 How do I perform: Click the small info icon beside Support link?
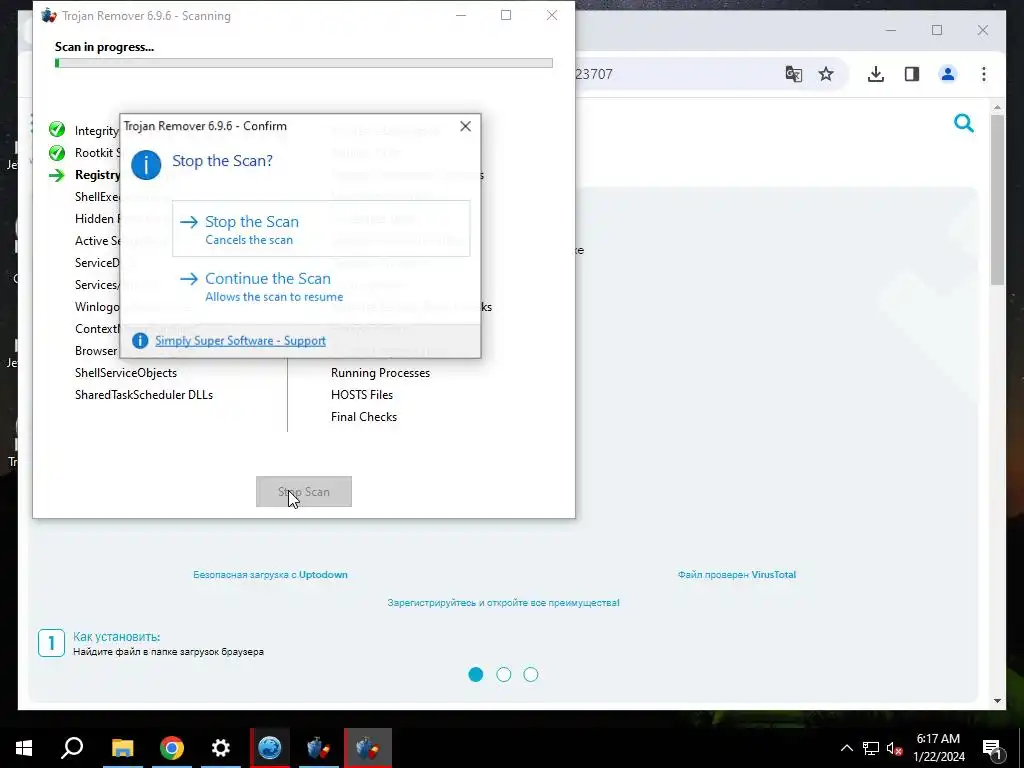tap(140, 340)
